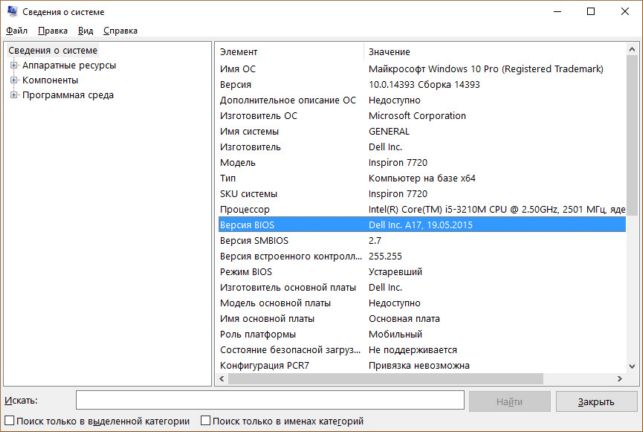Screen dimensions: 643x432
Task: Select the Конфигурация PCR7 row
Action: [x=422, y=365]
